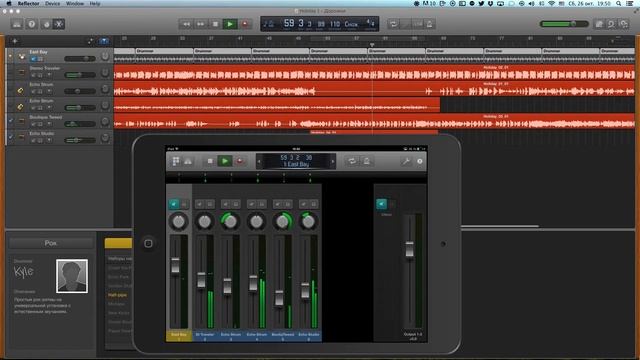Open the Note Pad button in toolbar
640x360 pixels.
tap(599, 24)
